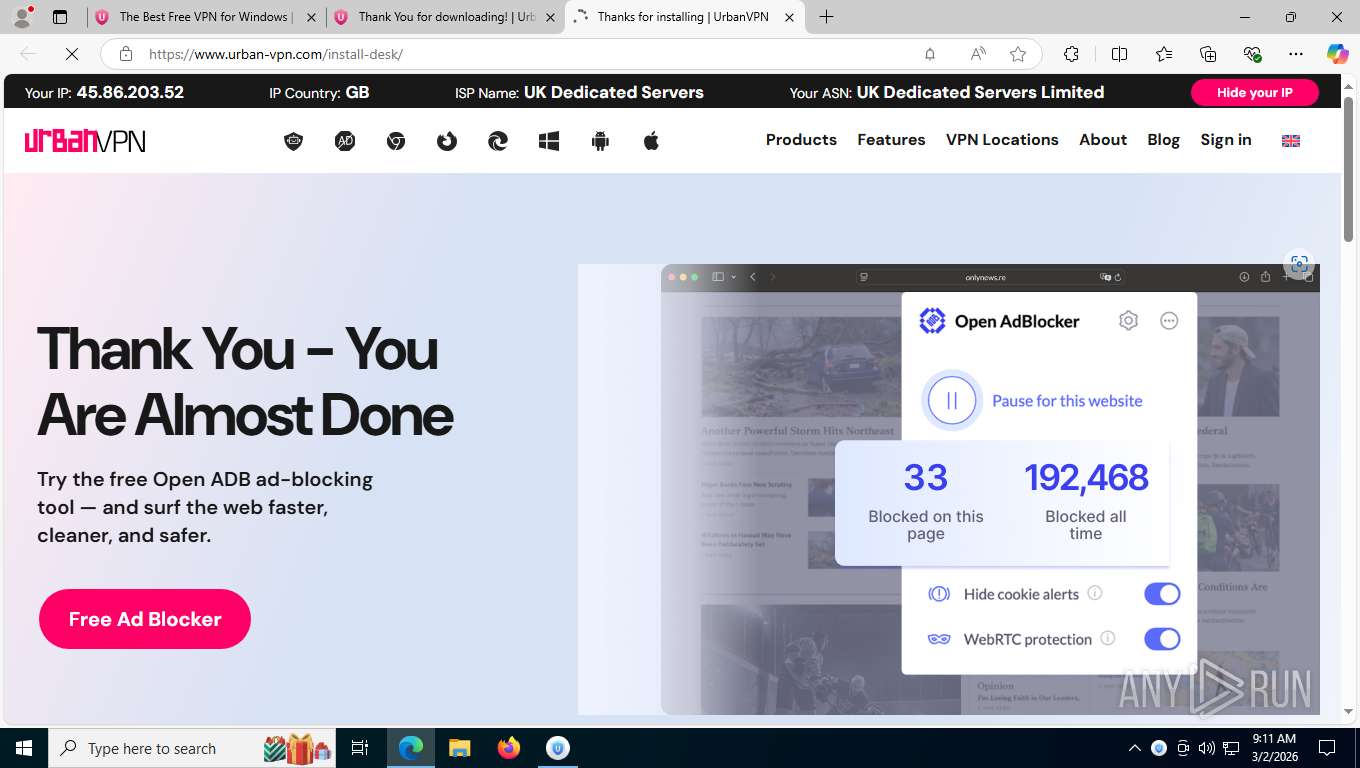
Task: Open Collections panel
Action: [x=1208, y=54]
